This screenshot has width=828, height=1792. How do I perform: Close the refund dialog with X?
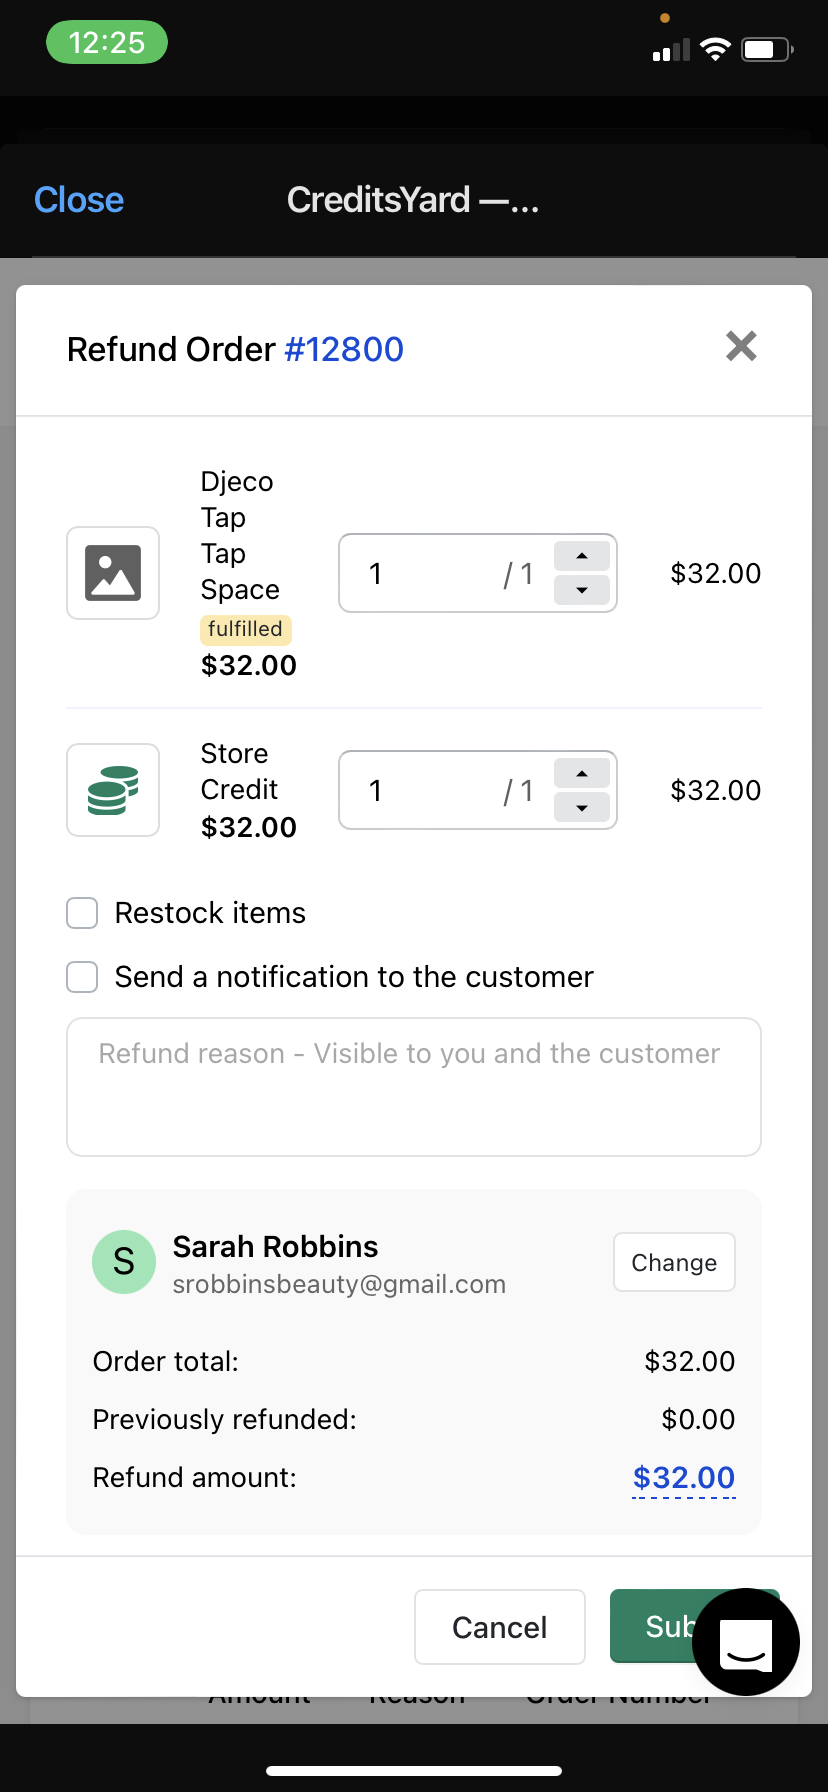click(741, 347)
